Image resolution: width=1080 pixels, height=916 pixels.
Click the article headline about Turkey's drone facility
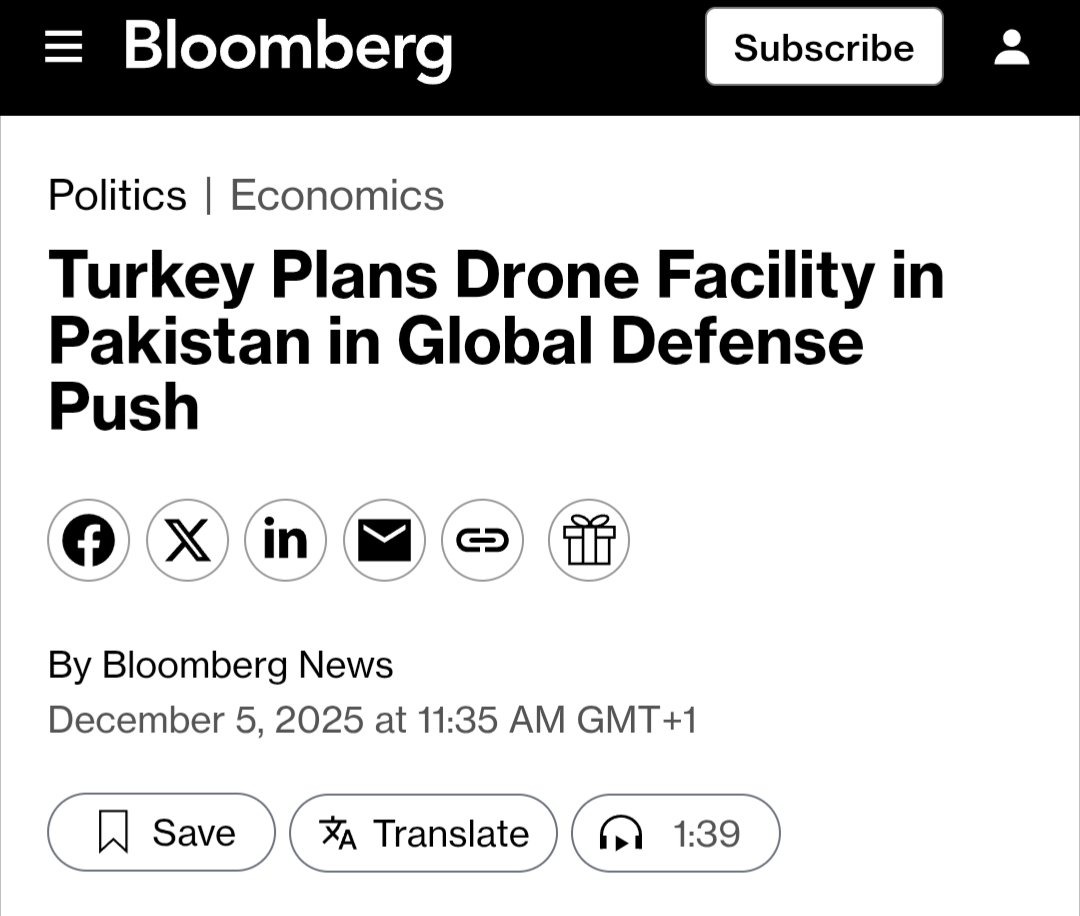tap(496, 340)
